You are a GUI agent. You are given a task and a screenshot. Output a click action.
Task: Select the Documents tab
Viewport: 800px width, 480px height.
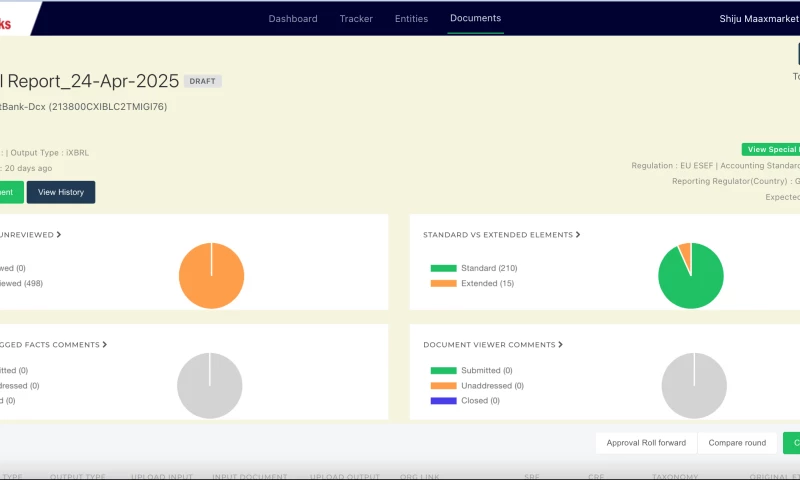click(476, 18)
